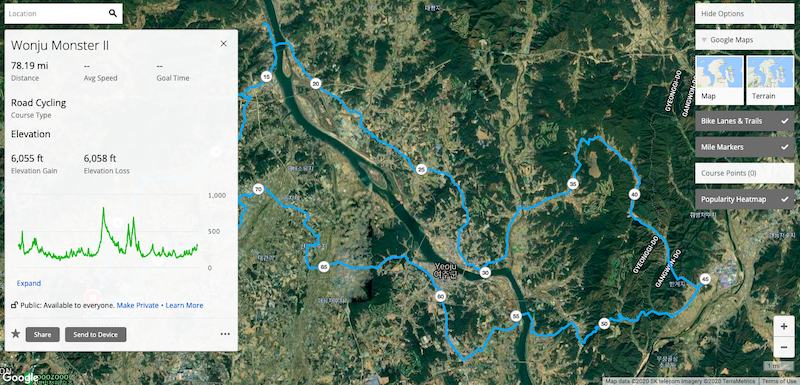Open the three-dot more options menu
800x385 pixels.
(225, 334)
